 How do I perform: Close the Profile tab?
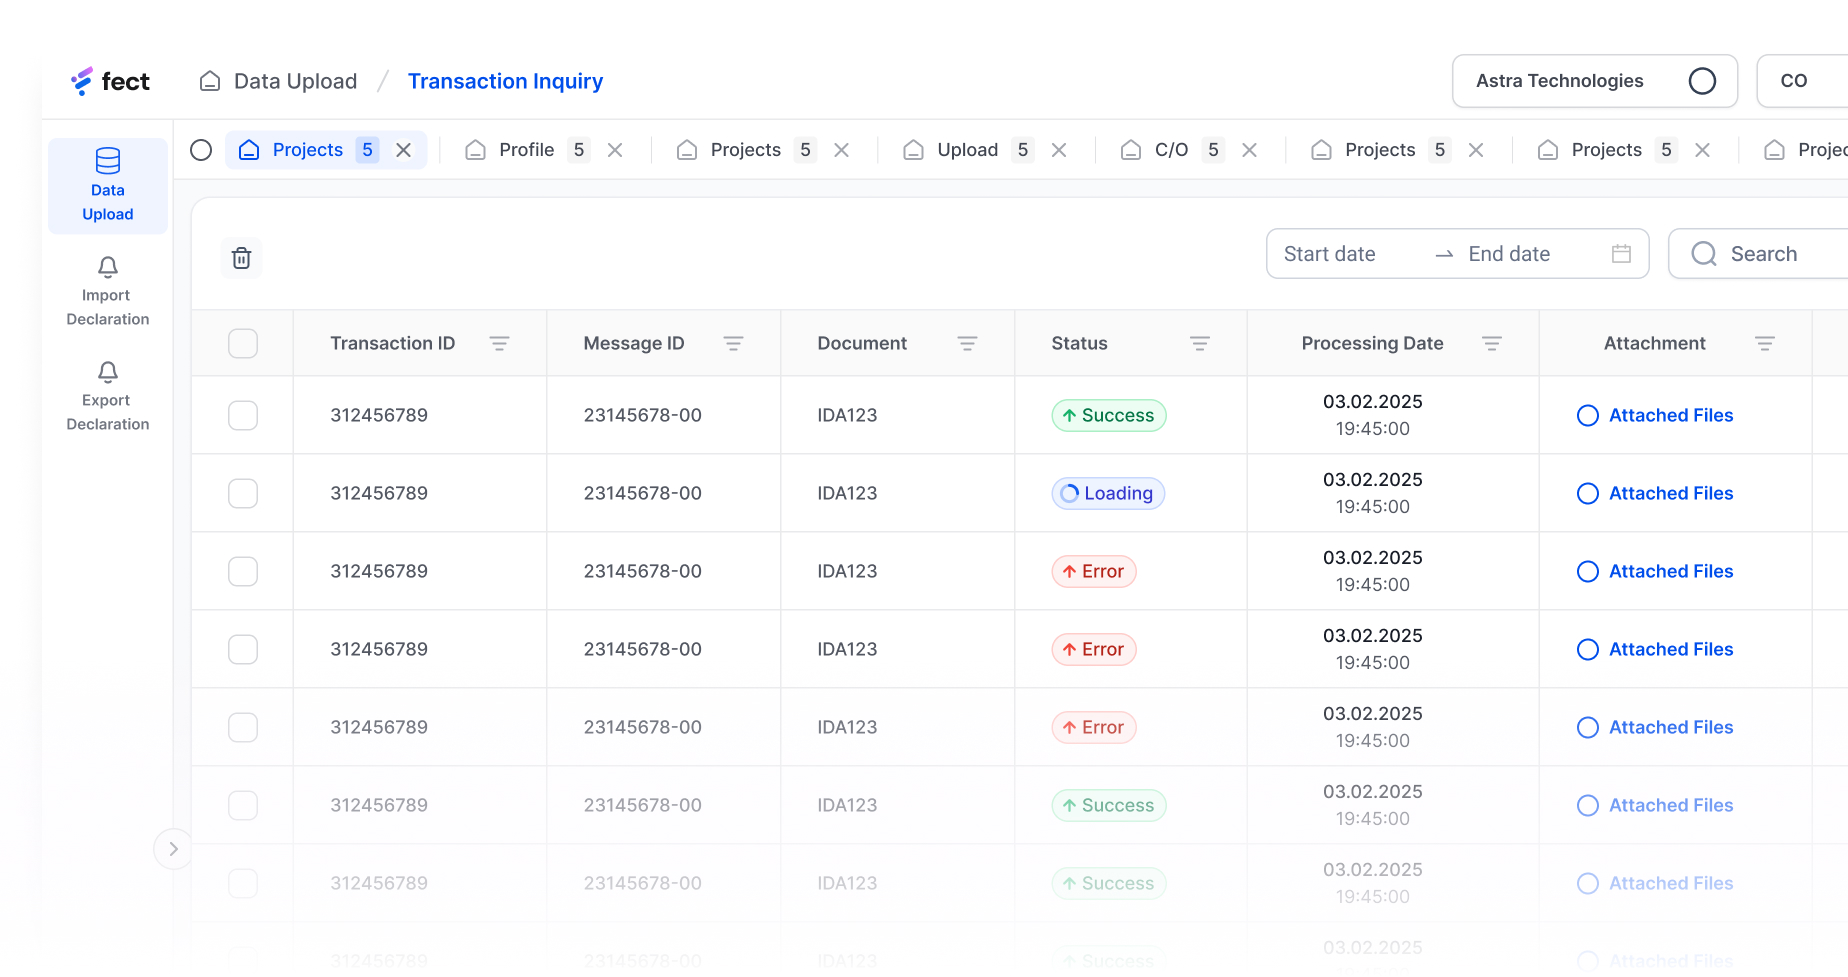[x=615, y=150]
